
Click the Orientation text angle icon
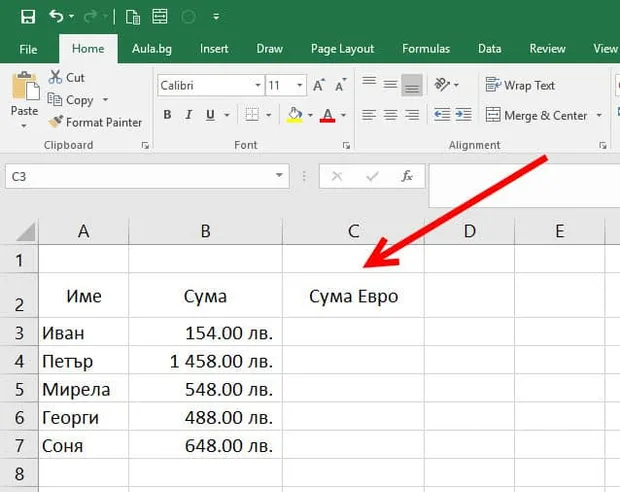[x=442, y=85]
